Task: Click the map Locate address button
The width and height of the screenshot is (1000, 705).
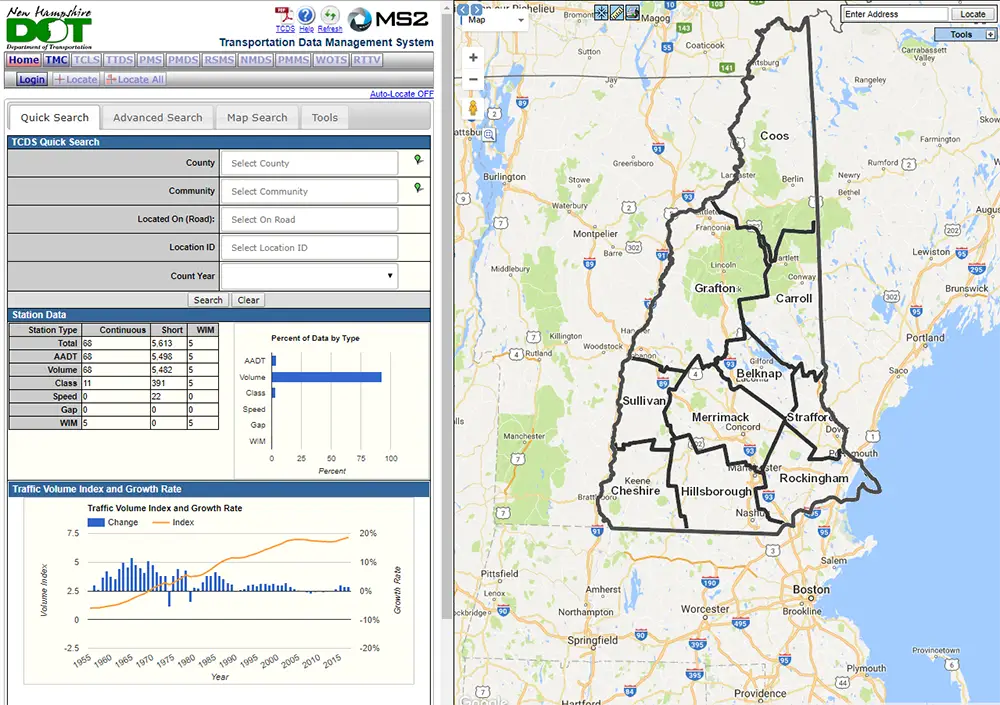Action: click(x=973, y=14)
